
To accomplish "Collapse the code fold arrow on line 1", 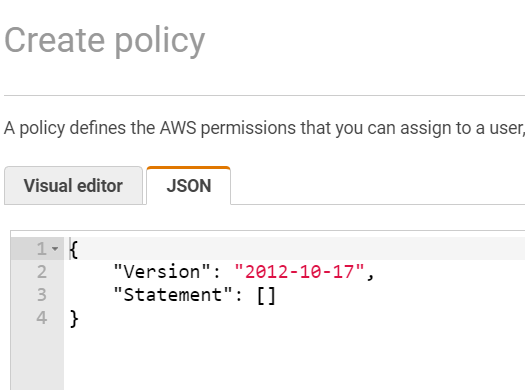I will [x=55, y=248].
